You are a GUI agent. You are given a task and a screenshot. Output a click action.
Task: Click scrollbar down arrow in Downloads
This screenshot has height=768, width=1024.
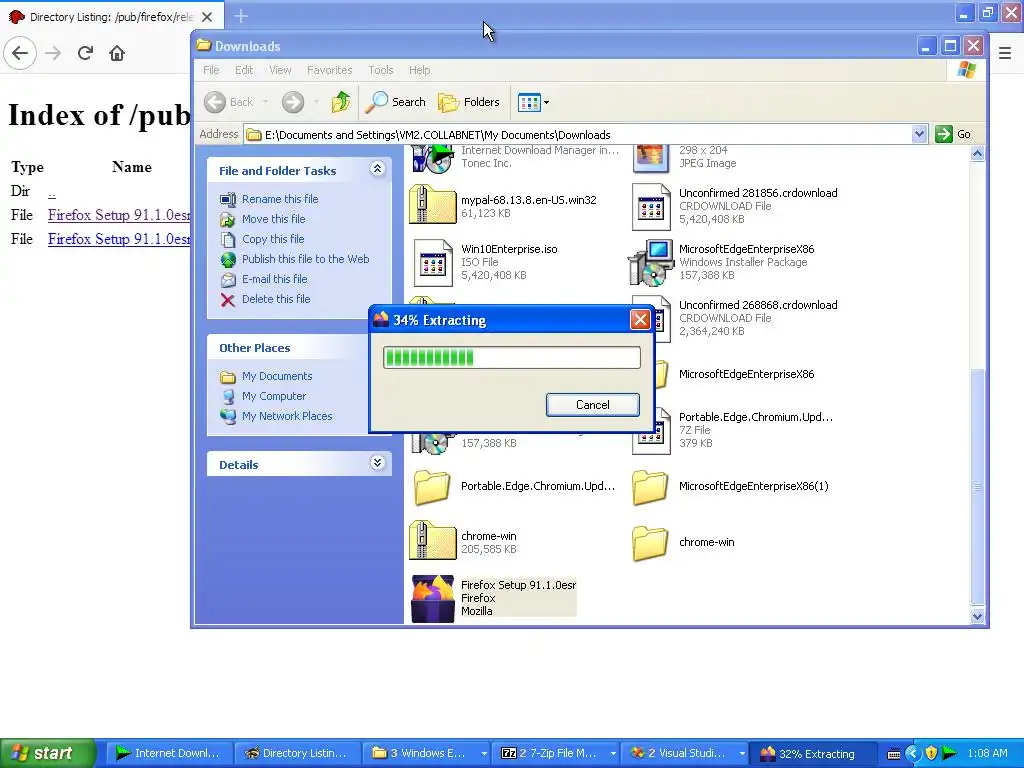pyautogui.click(x=977, y=616)
